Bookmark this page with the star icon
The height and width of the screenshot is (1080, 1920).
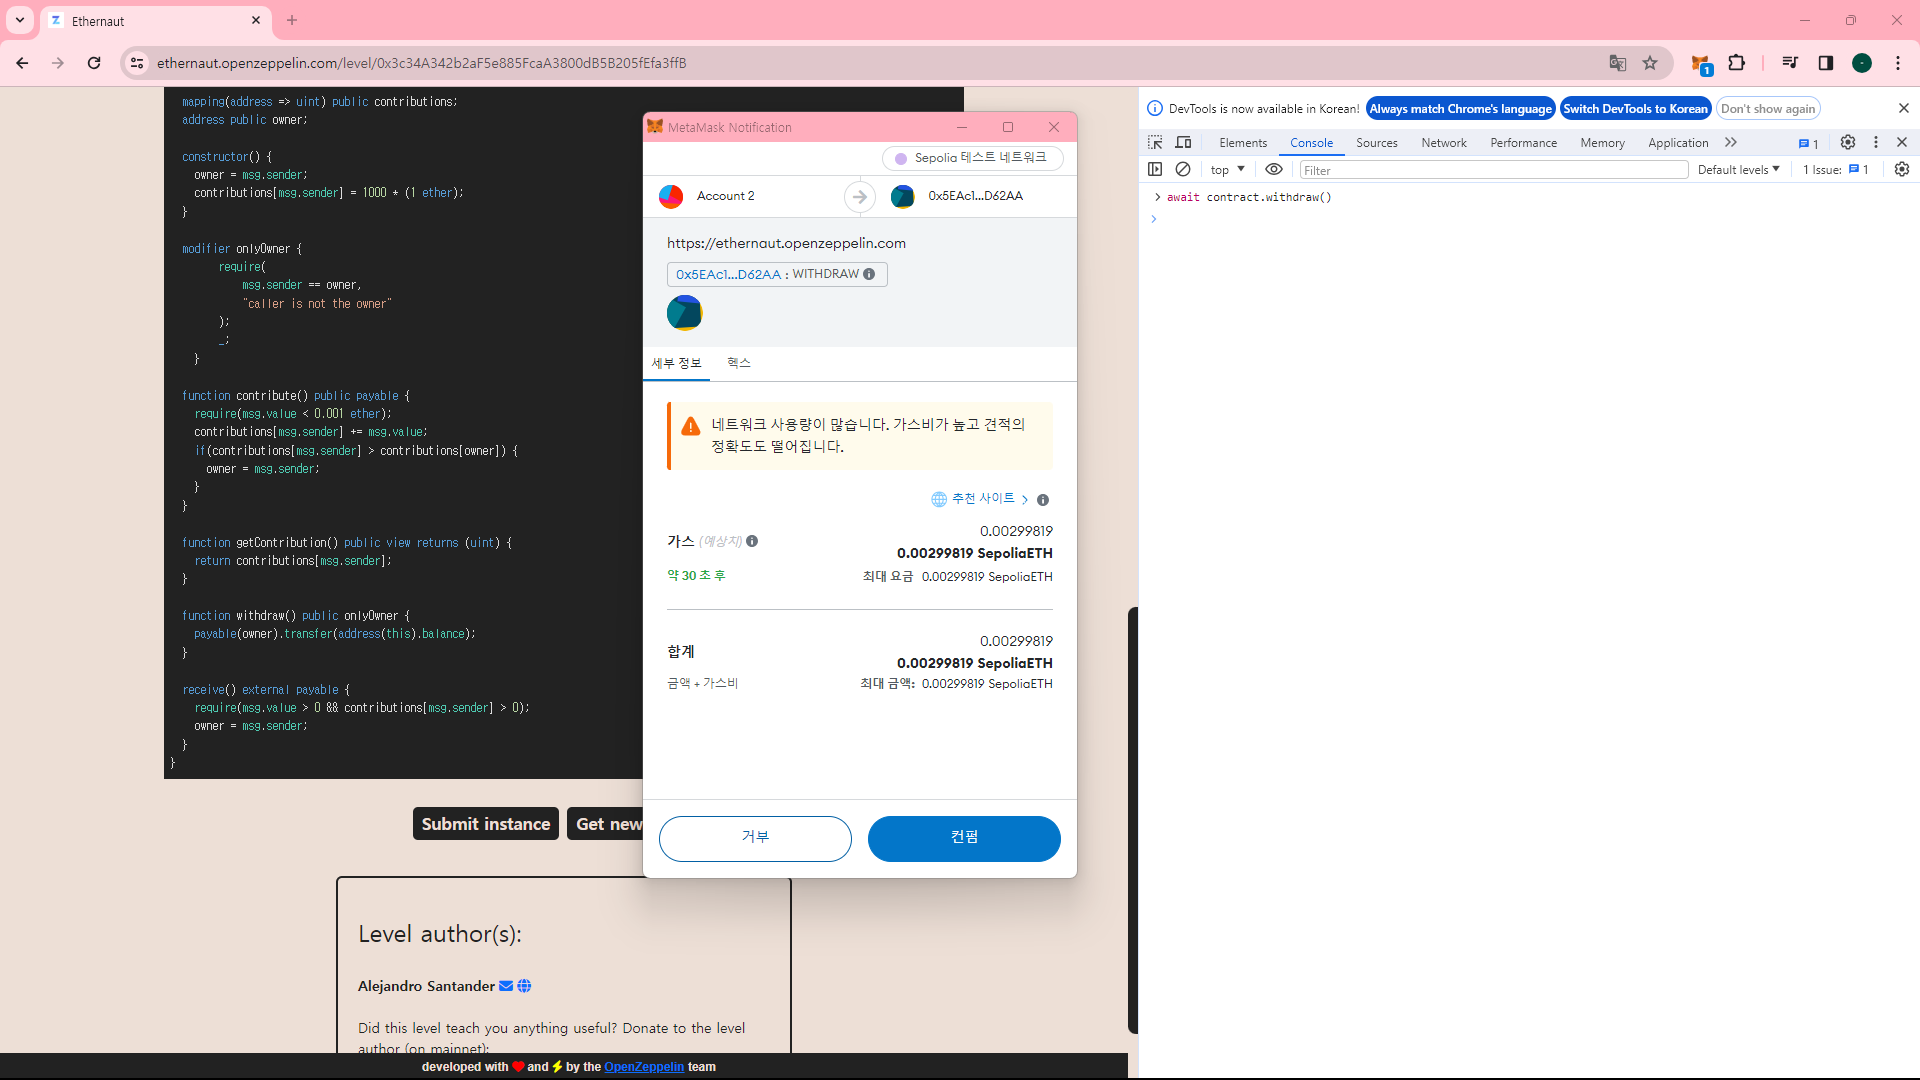[x=1650, y=63]
